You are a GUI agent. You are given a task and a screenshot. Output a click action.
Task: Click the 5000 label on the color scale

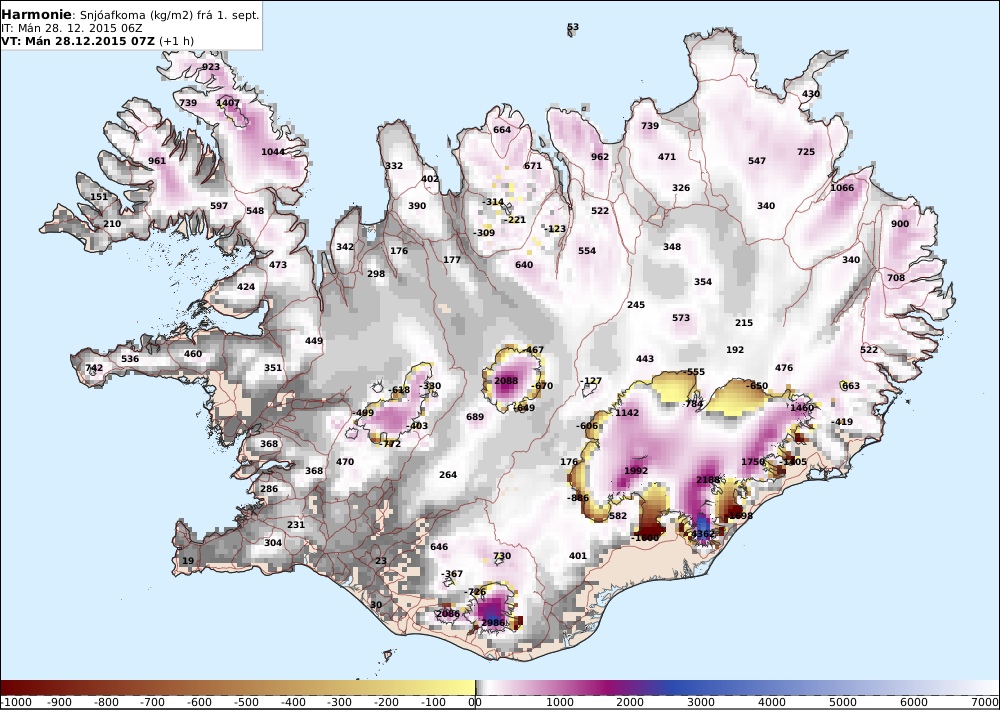pyautogui.click(x=843, y=702)
